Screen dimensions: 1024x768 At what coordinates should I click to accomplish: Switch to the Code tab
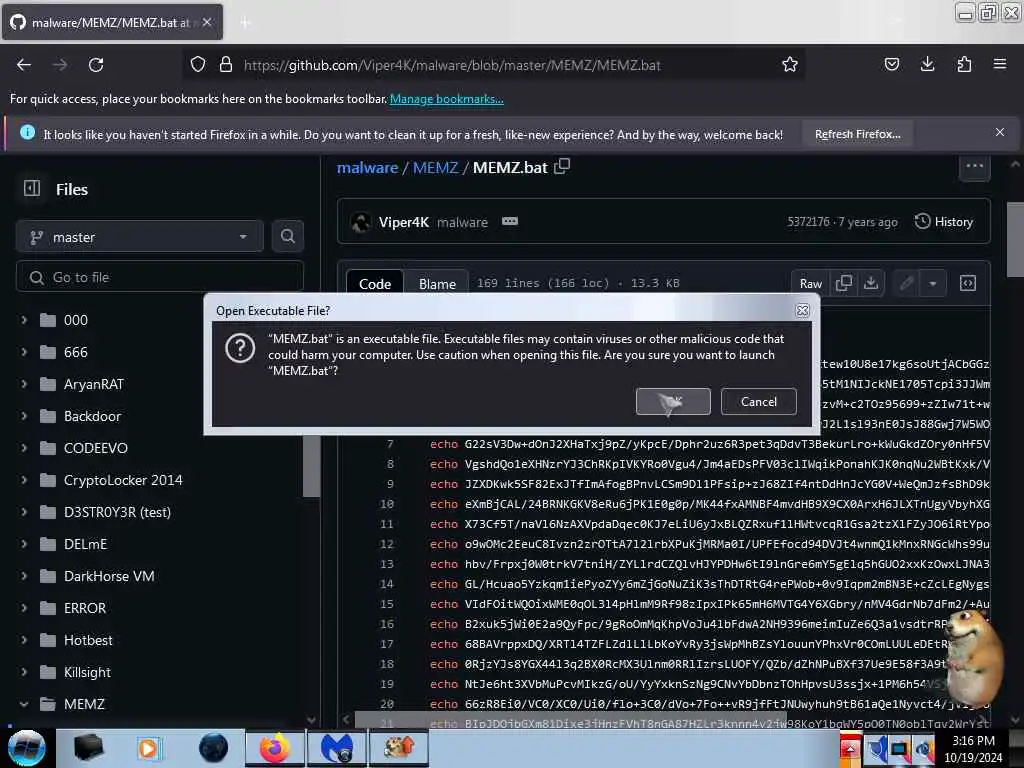[x=375, y=283]
